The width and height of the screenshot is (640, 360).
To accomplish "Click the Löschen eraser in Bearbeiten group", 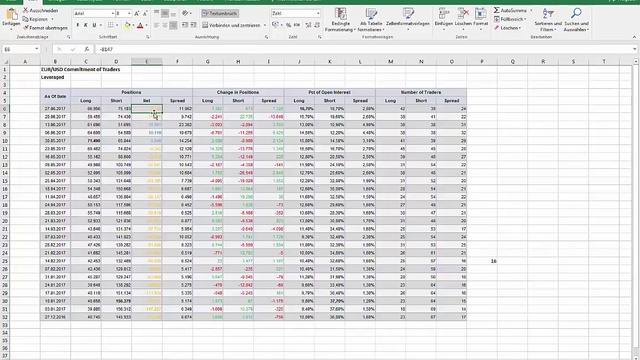I will [508, 28].
